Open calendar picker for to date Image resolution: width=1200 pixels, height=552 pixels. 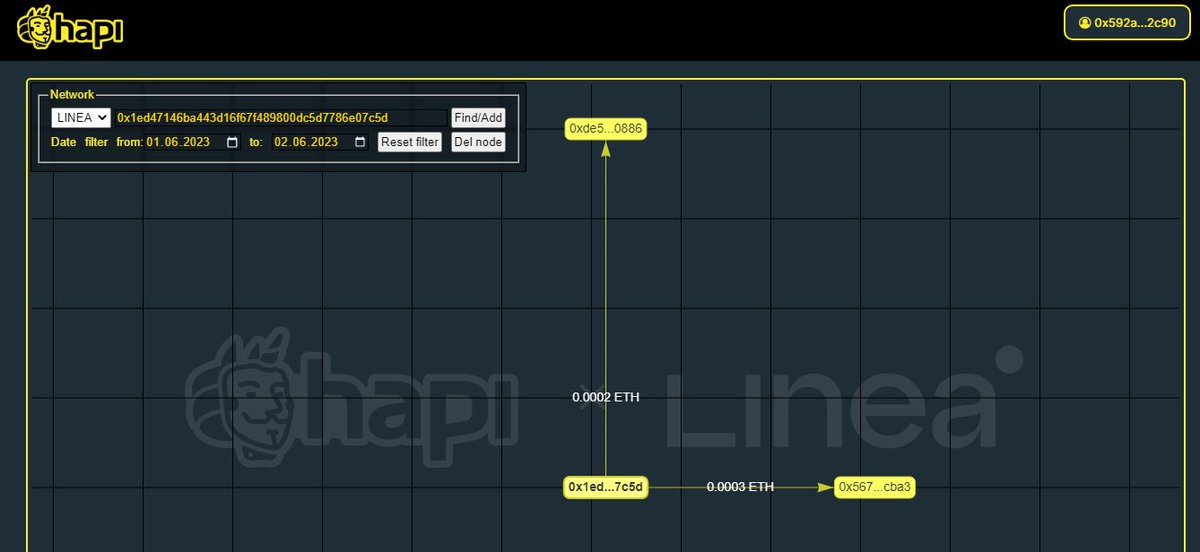pos(360,142)
